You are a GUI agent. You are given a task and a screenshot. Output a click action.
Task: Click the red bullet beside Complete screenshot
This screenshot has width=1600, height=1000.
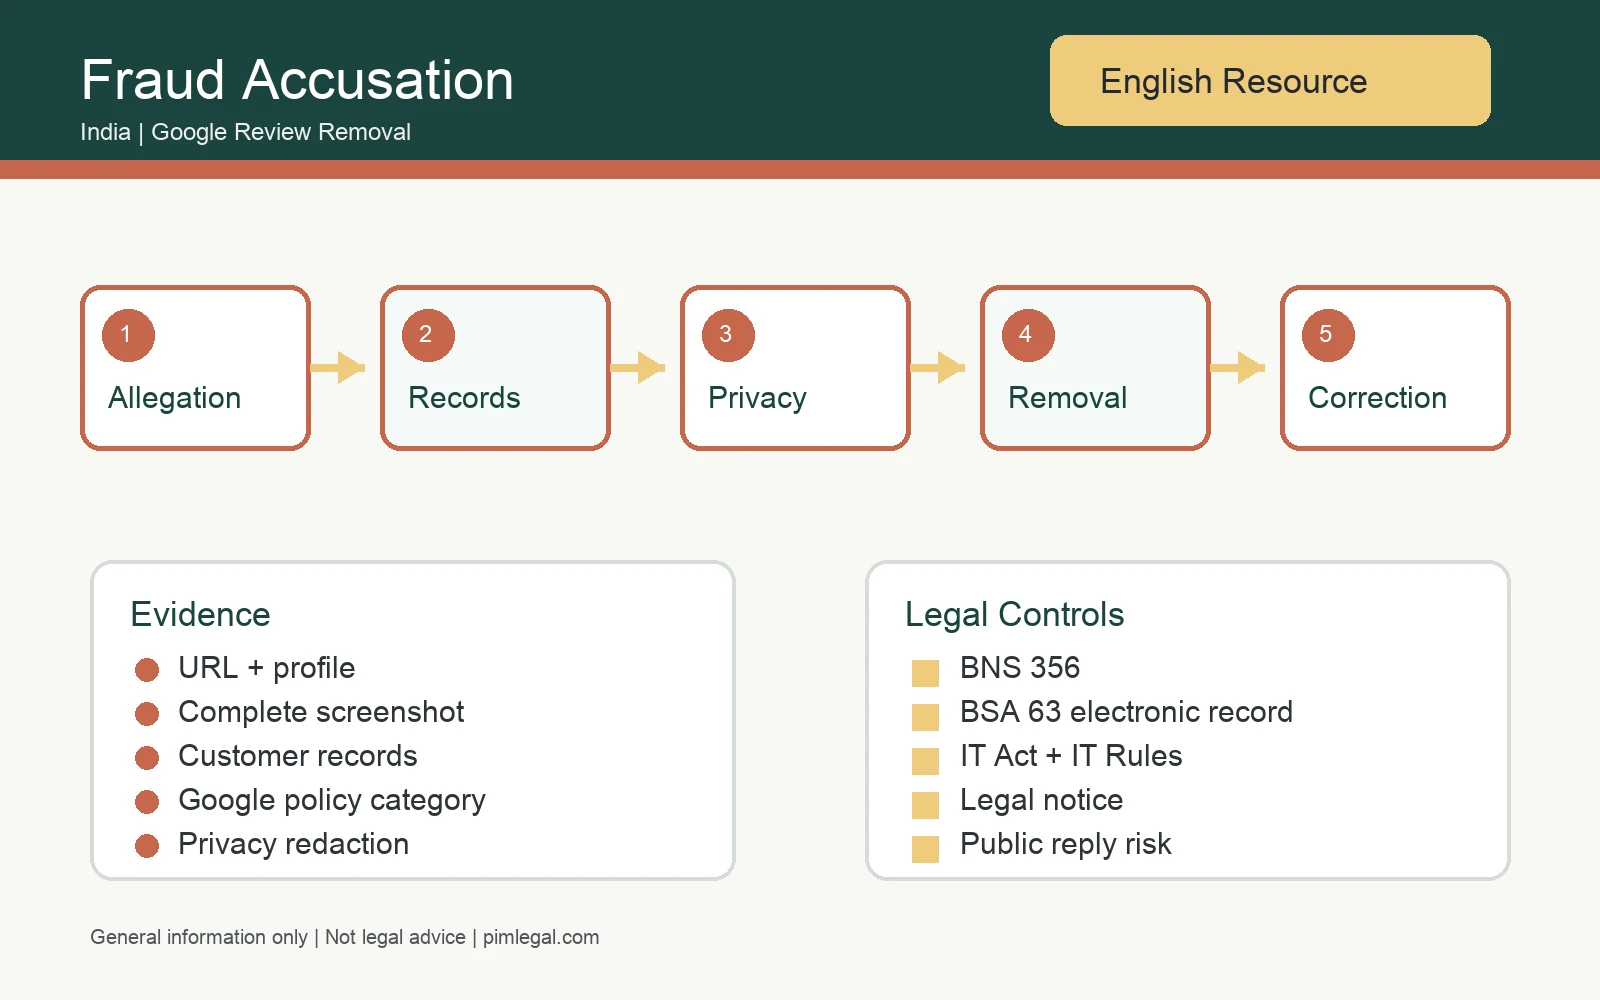click(x=147, y=714)
